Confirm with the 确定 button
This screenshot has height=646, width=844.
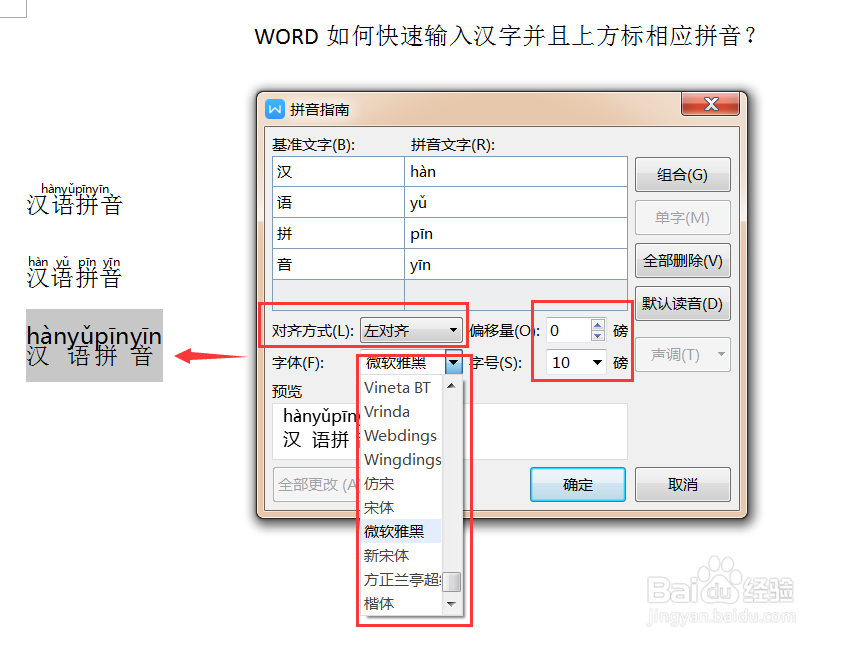[x=578, y=484]
